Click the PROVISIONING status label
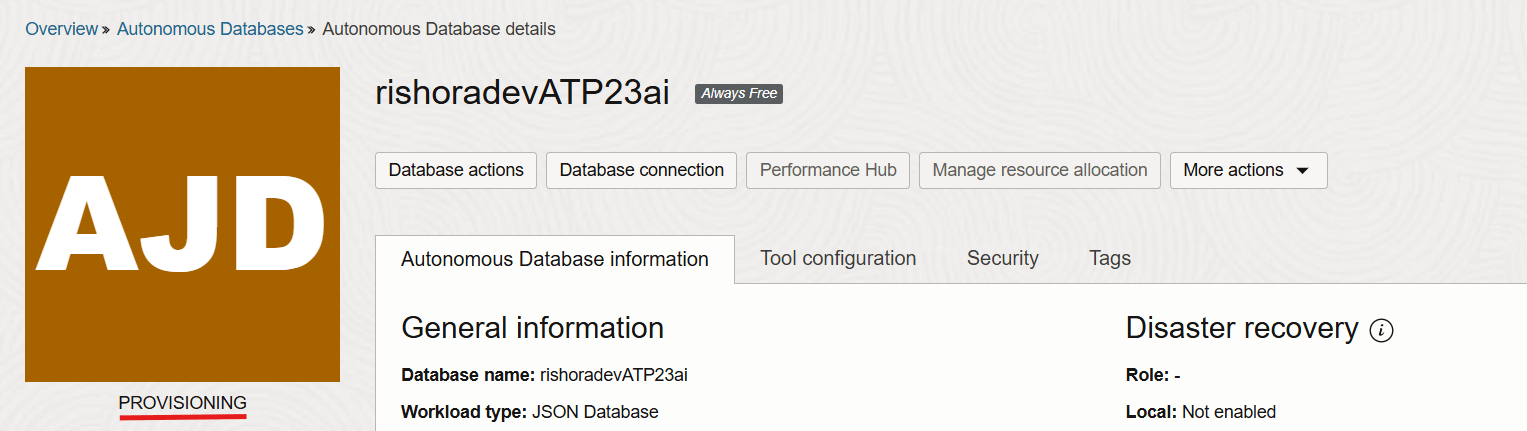 pyautogui.click(x=182, y=402)
